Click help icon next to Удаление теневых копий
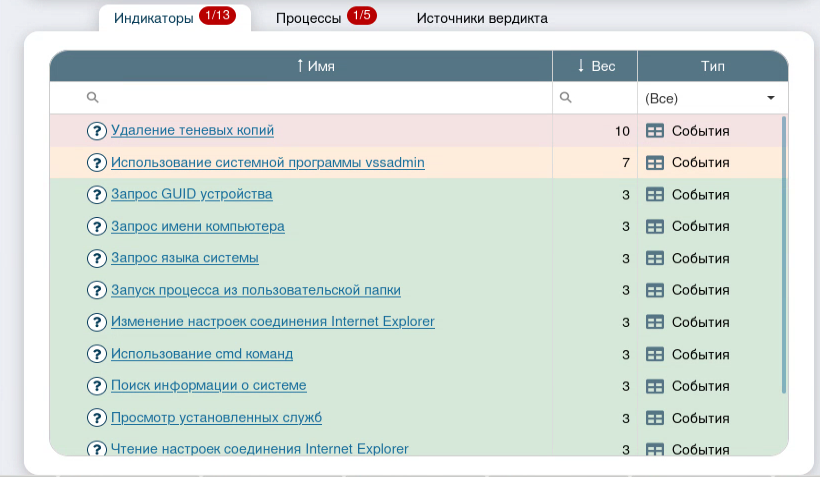The height and width of the screenshot is (477, 820). tap(97, 131)
